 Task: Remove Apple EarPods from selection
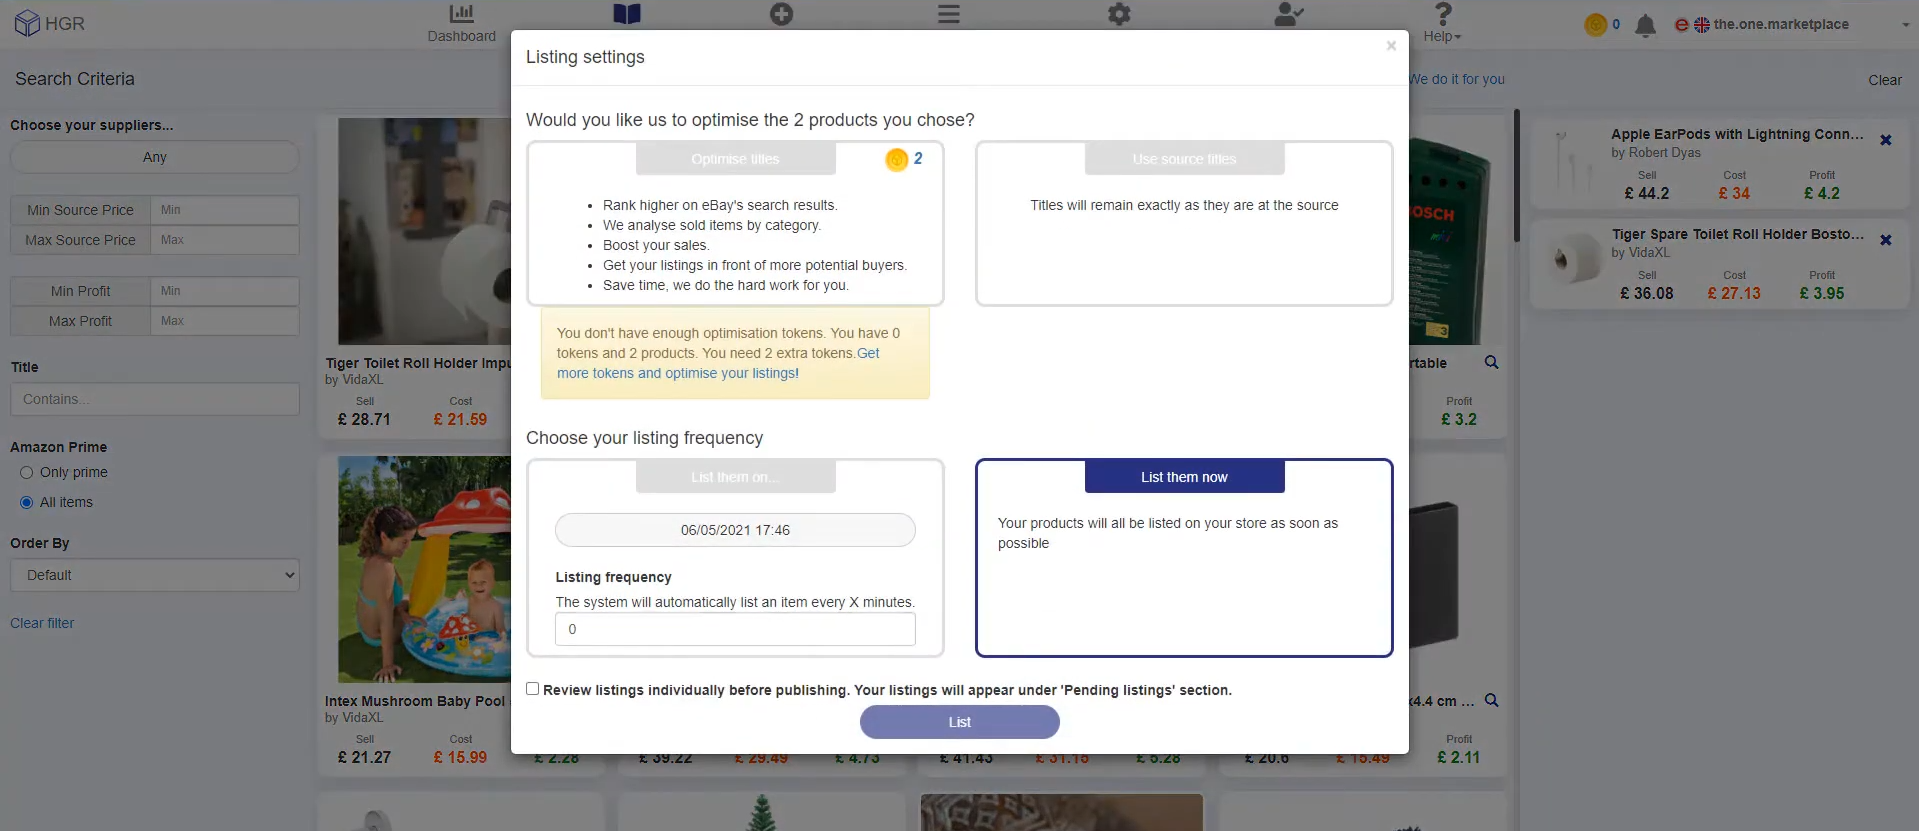(x=1886, y=140)
